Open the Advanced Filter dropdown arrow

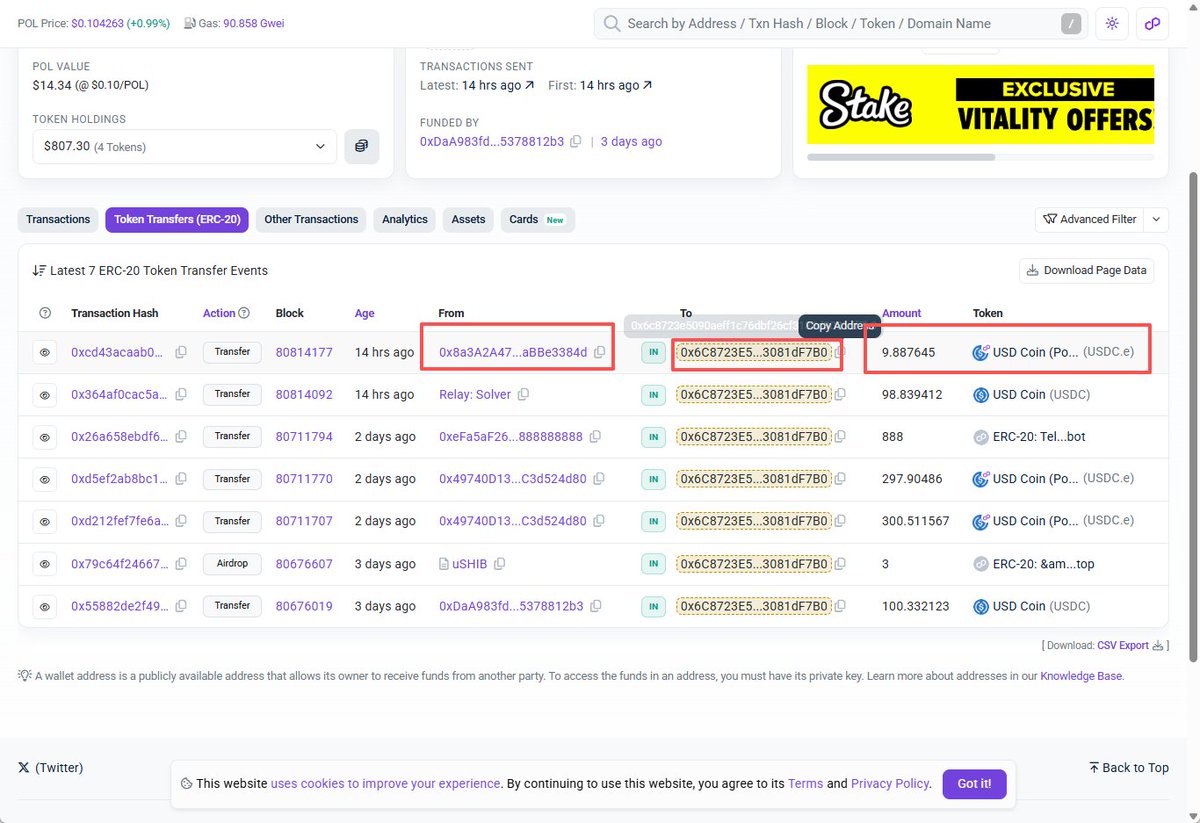(x=1156, y=219)
